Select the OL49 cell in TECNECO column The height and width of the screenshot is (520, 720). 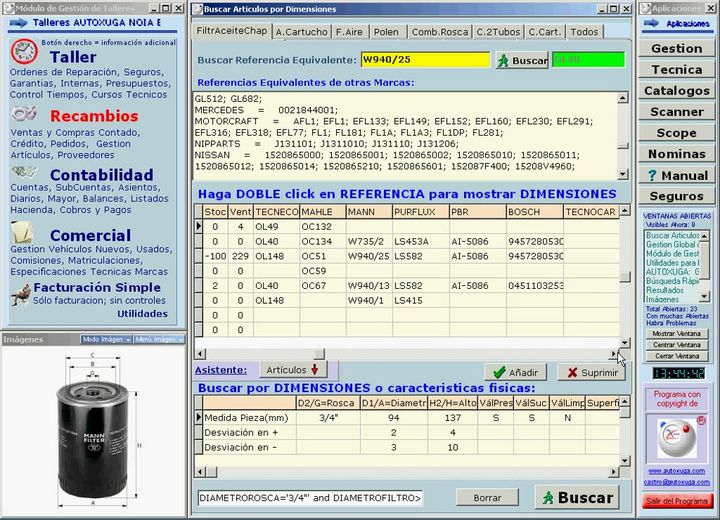(x=276, y=226)
